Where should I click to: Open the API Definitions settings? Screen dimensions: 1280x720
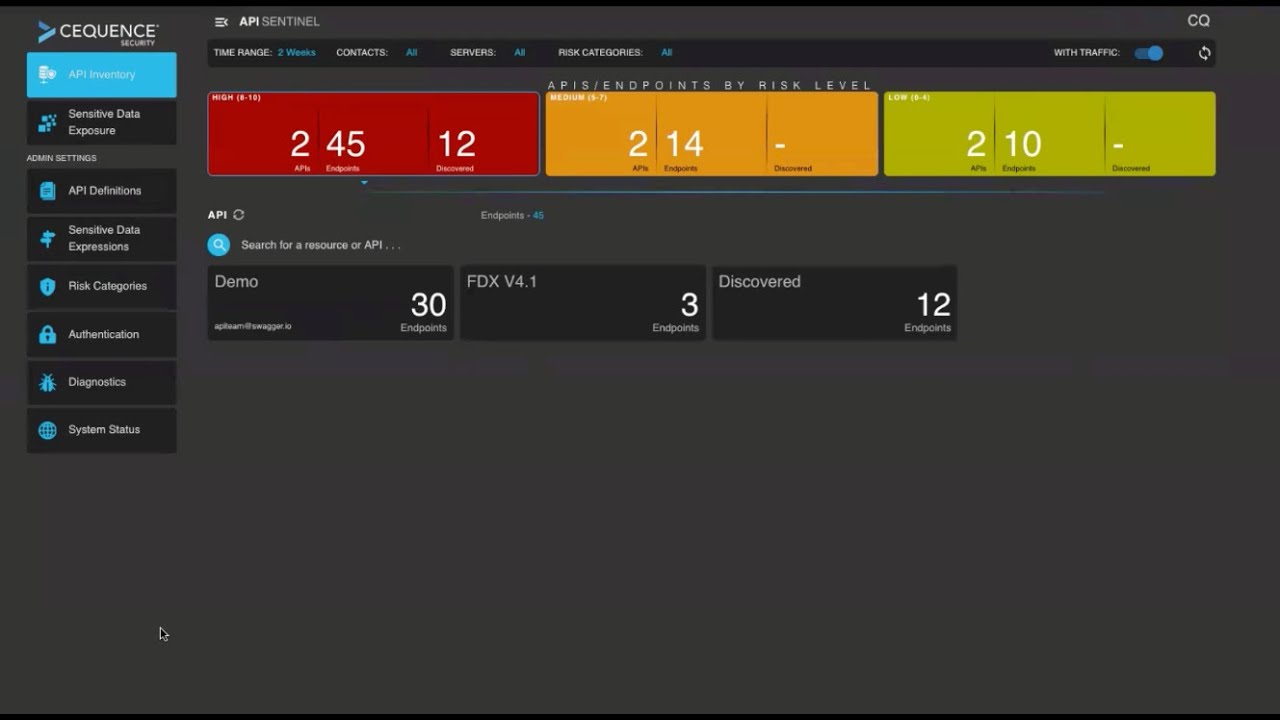(x=102, y=191)
